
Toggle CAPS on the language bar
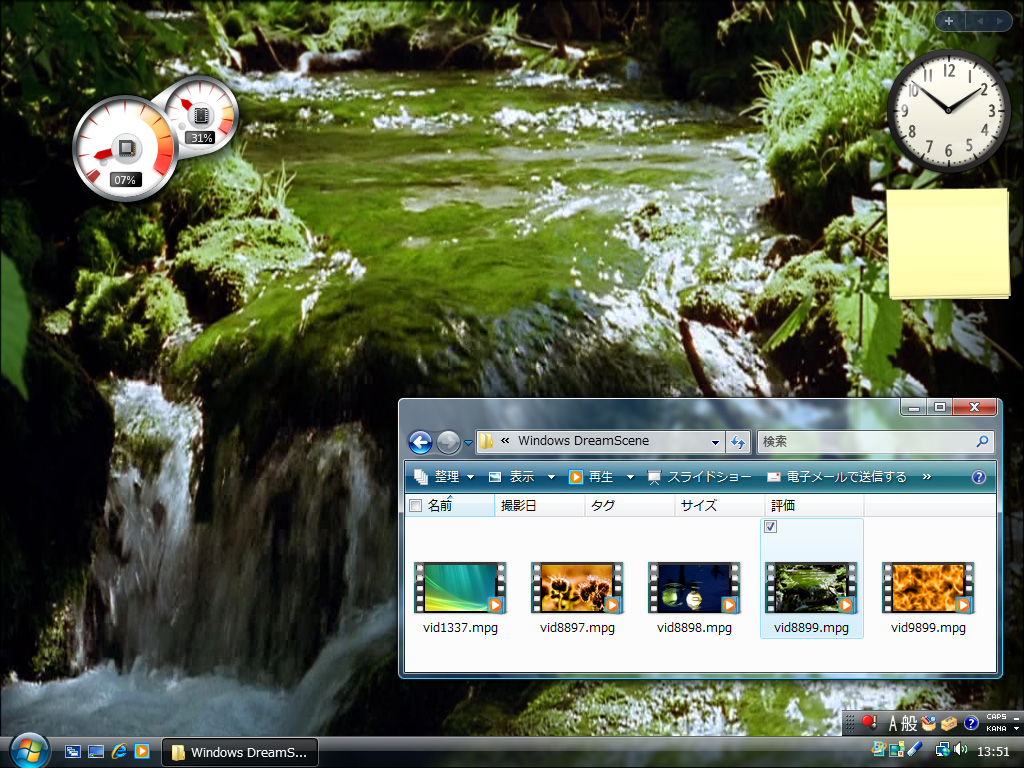pos(996,717)
